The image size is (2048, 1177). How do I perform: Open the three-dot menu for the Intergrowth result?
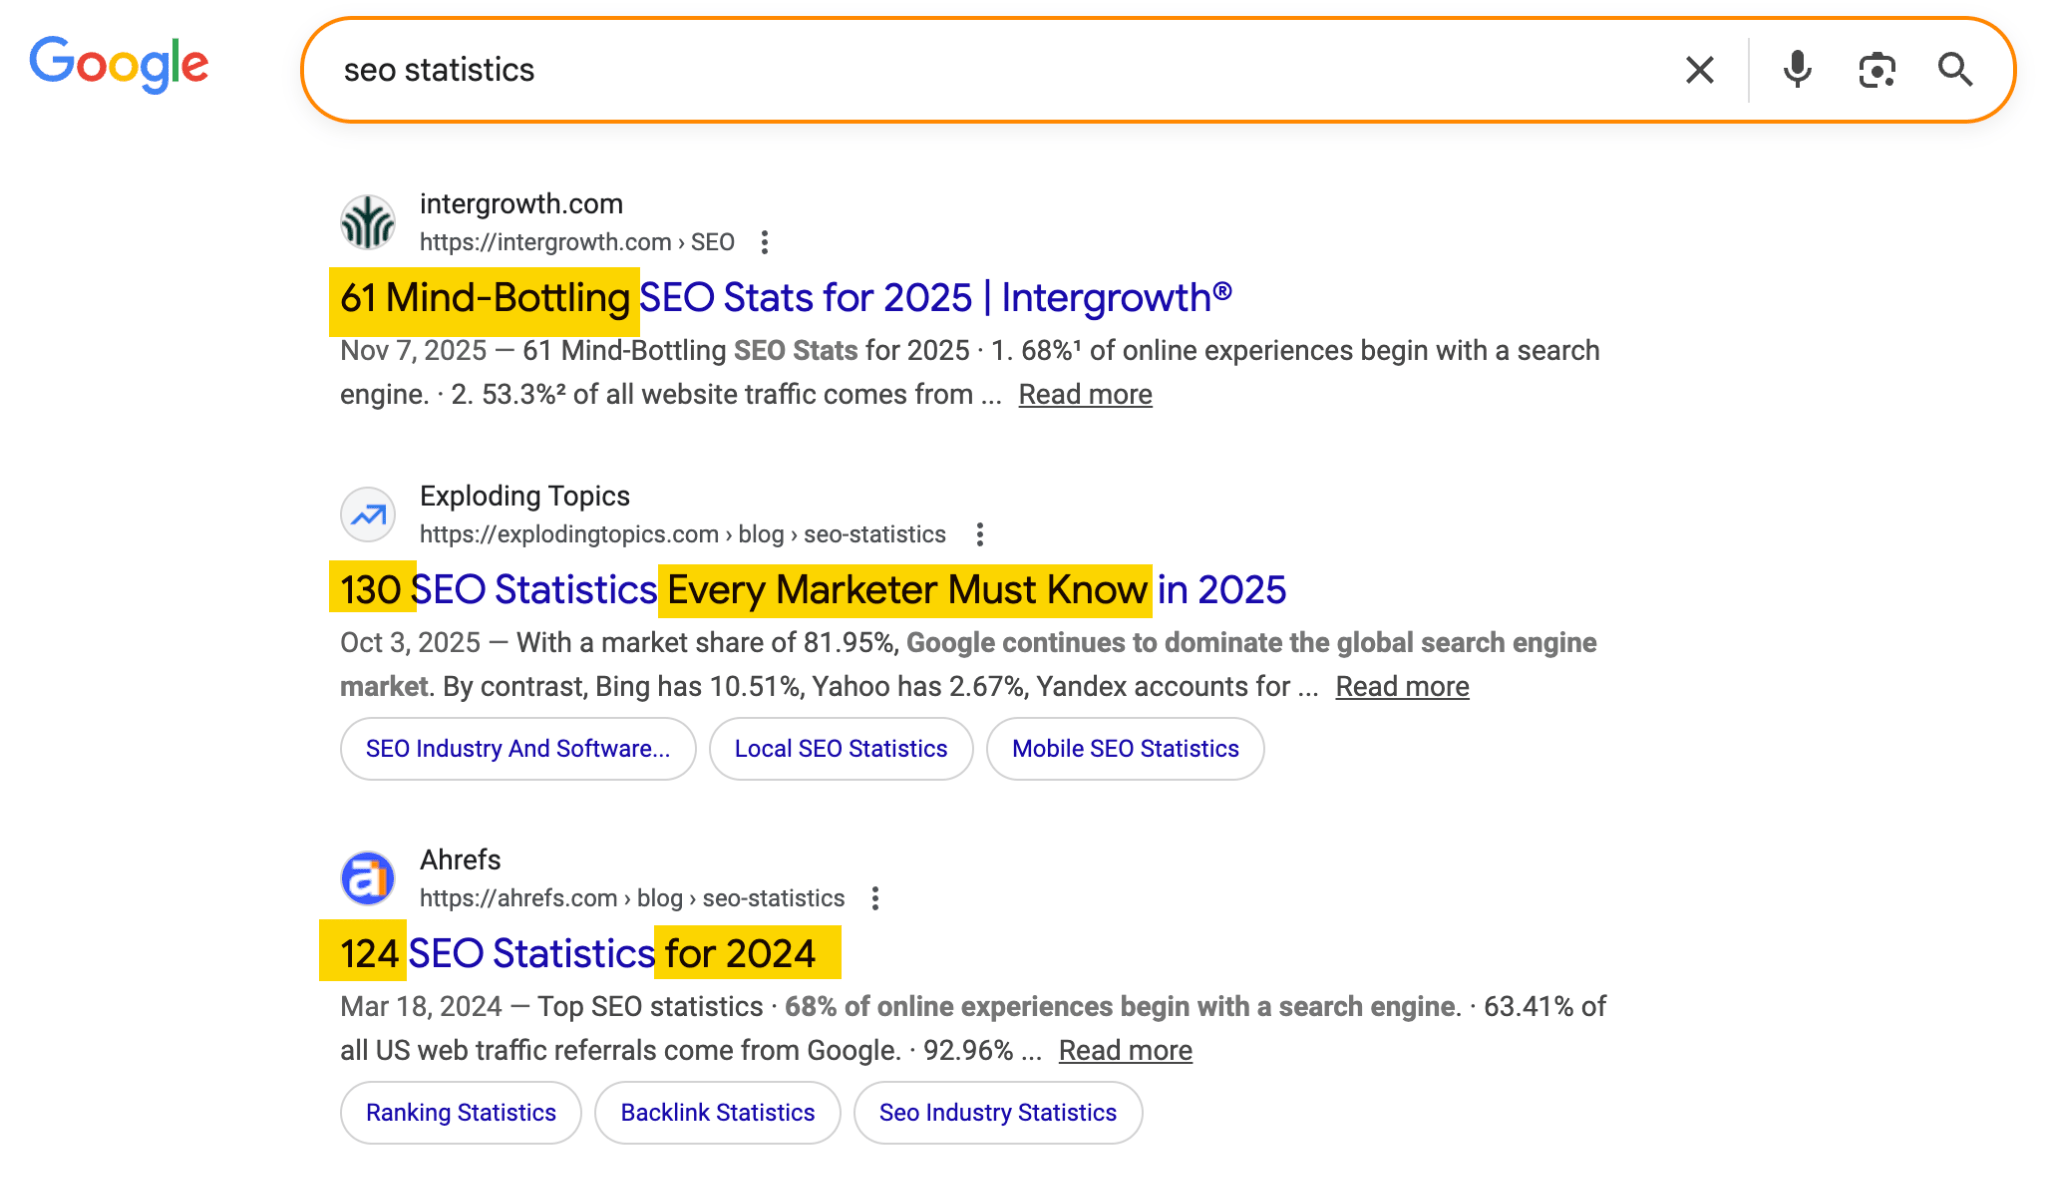765,241
